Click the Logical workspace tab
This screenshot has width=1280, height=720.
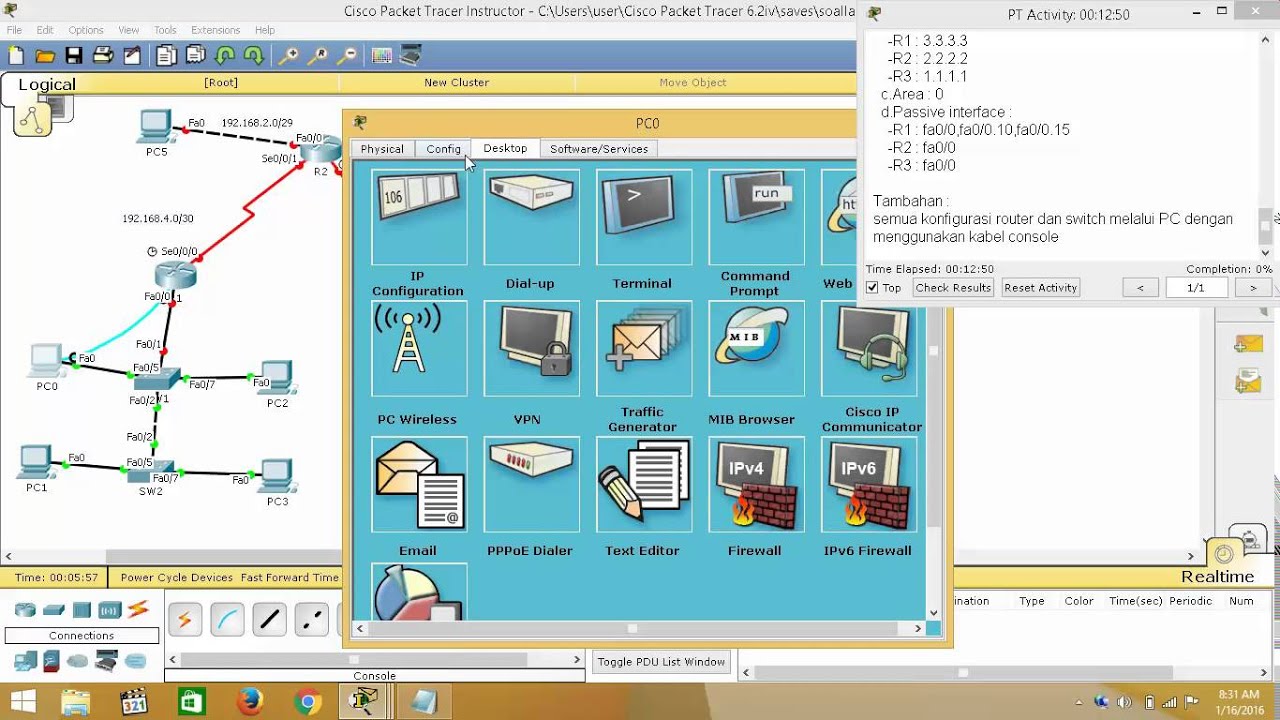click(x=46, y=84)
